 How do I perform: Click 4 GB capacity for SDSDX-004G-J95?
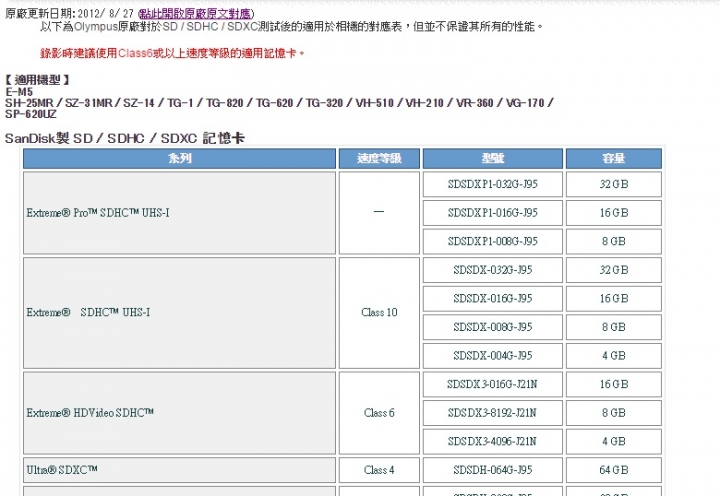coord(614,355)
